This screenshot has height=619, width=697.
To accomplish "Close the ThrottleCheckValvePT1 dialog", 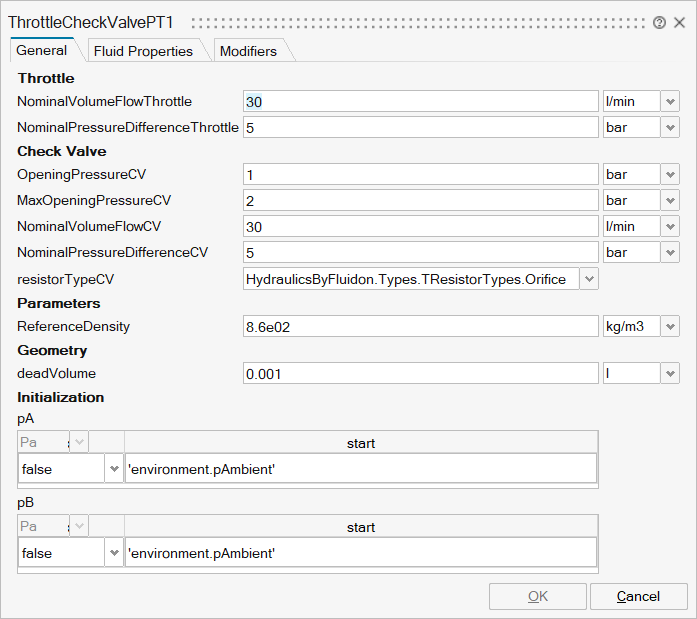I will (679, 23).
